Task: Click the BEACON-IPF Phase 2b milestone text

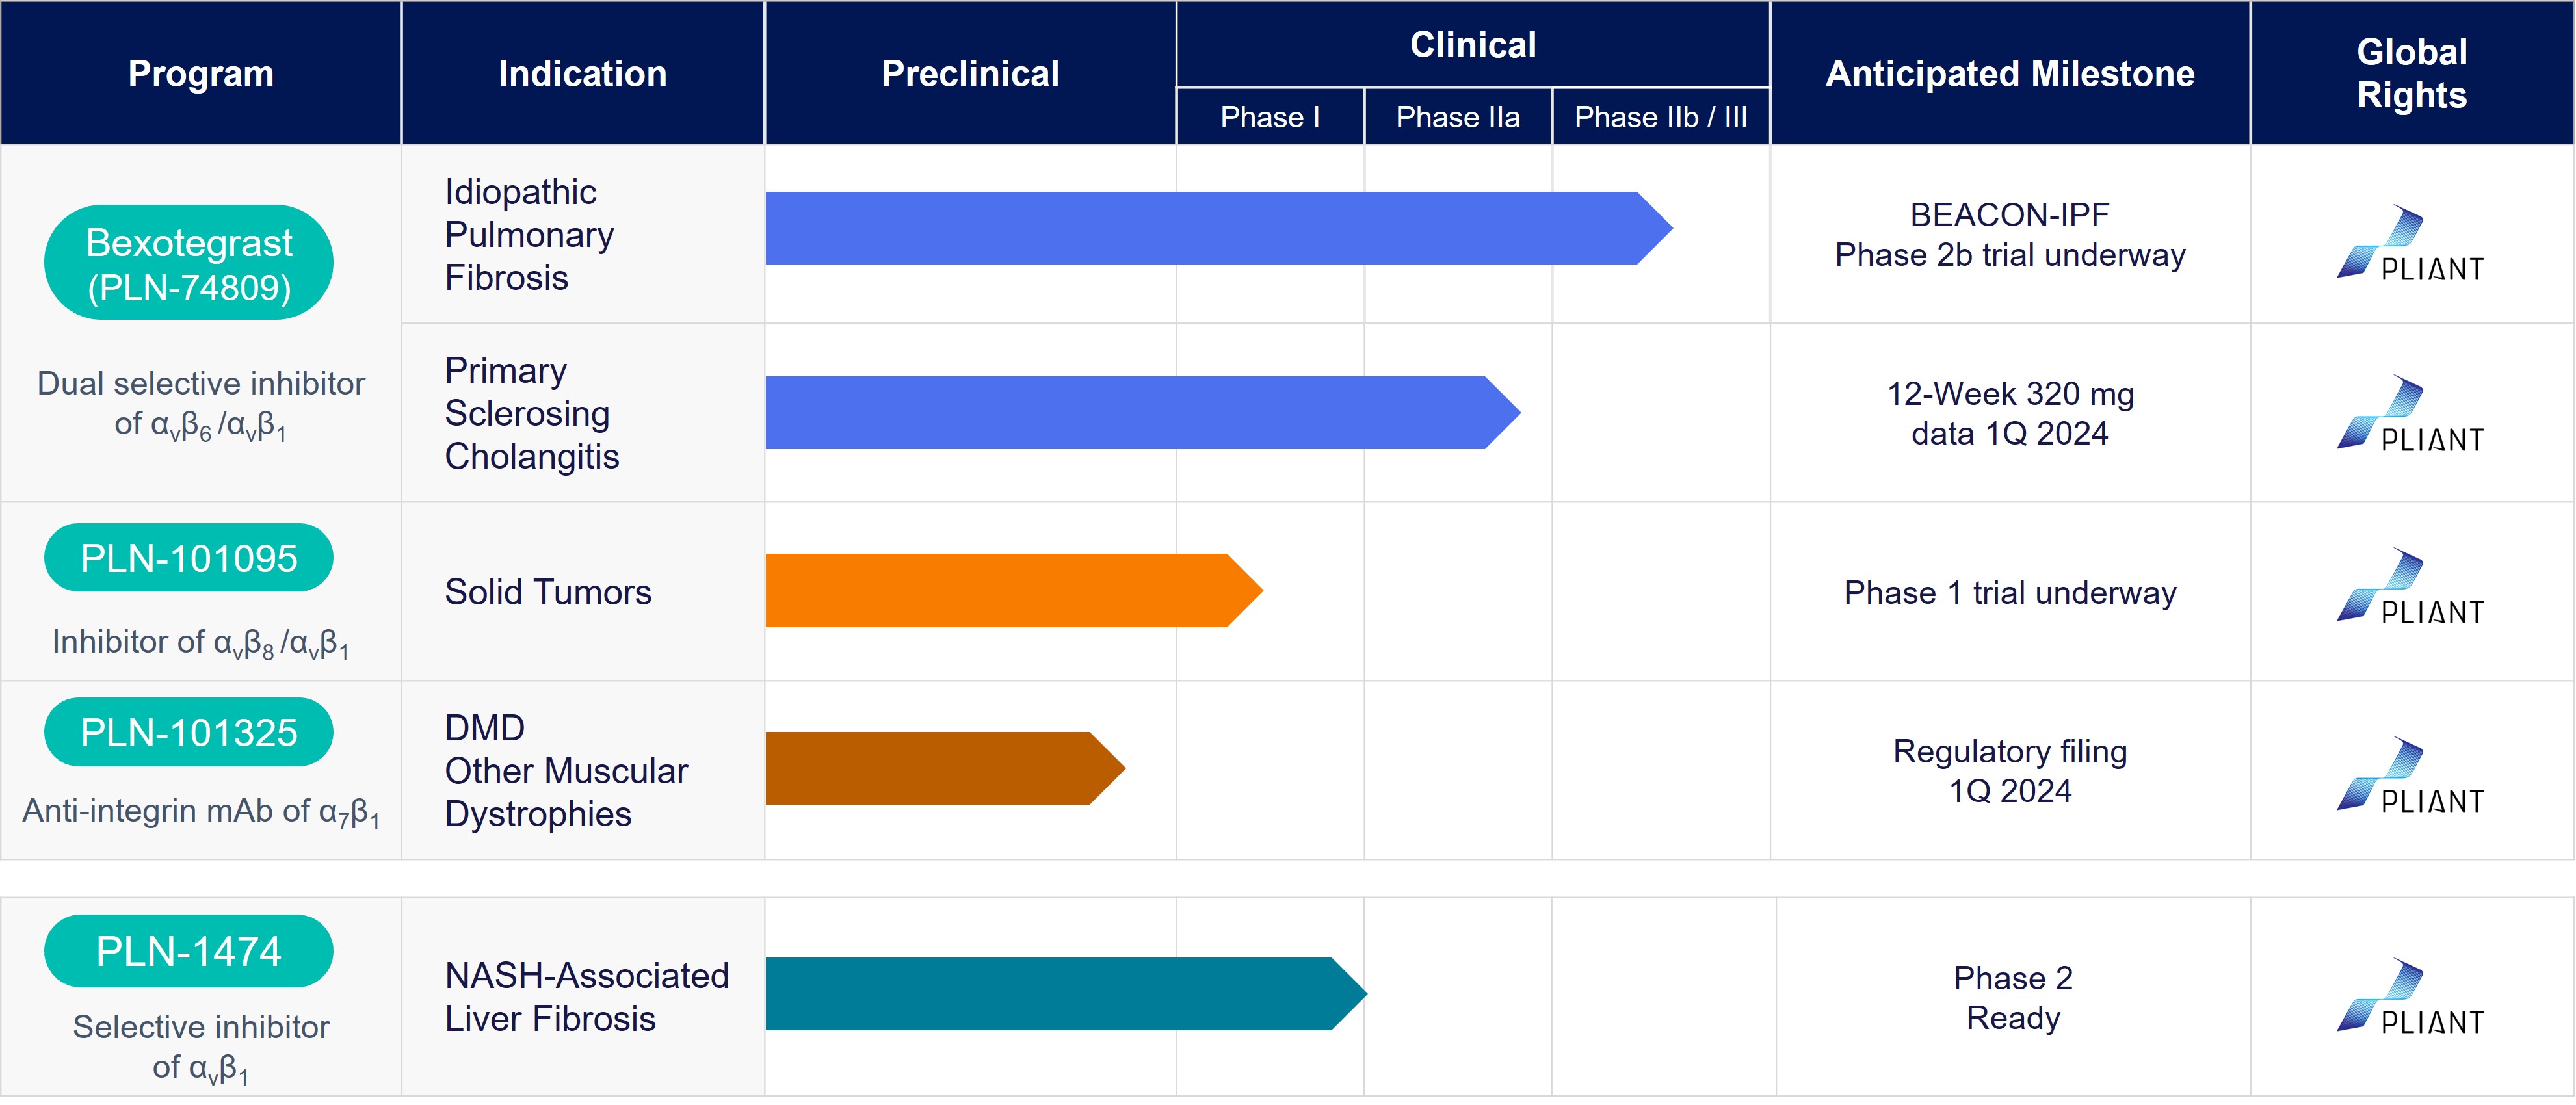Action: (2009, 235)
